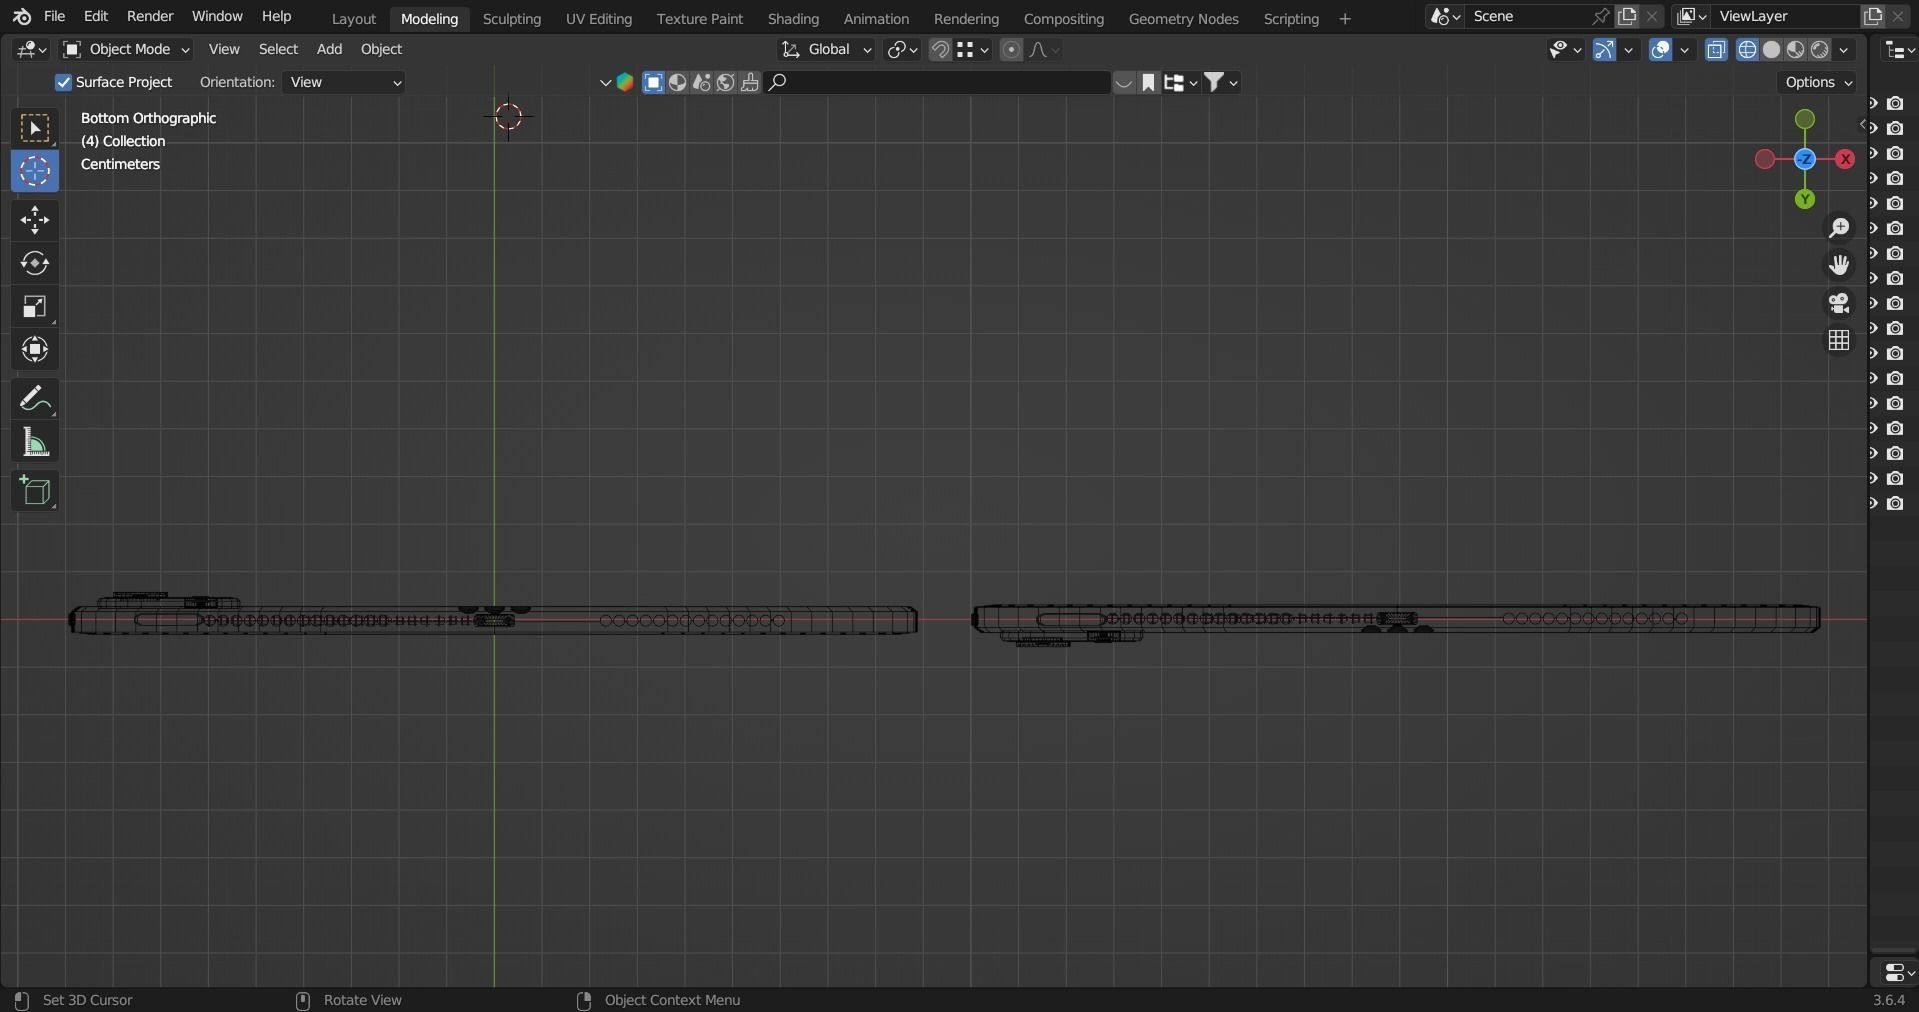Select the Add Cube tool
This screenshot has width=1919, height=1012.
35,491
